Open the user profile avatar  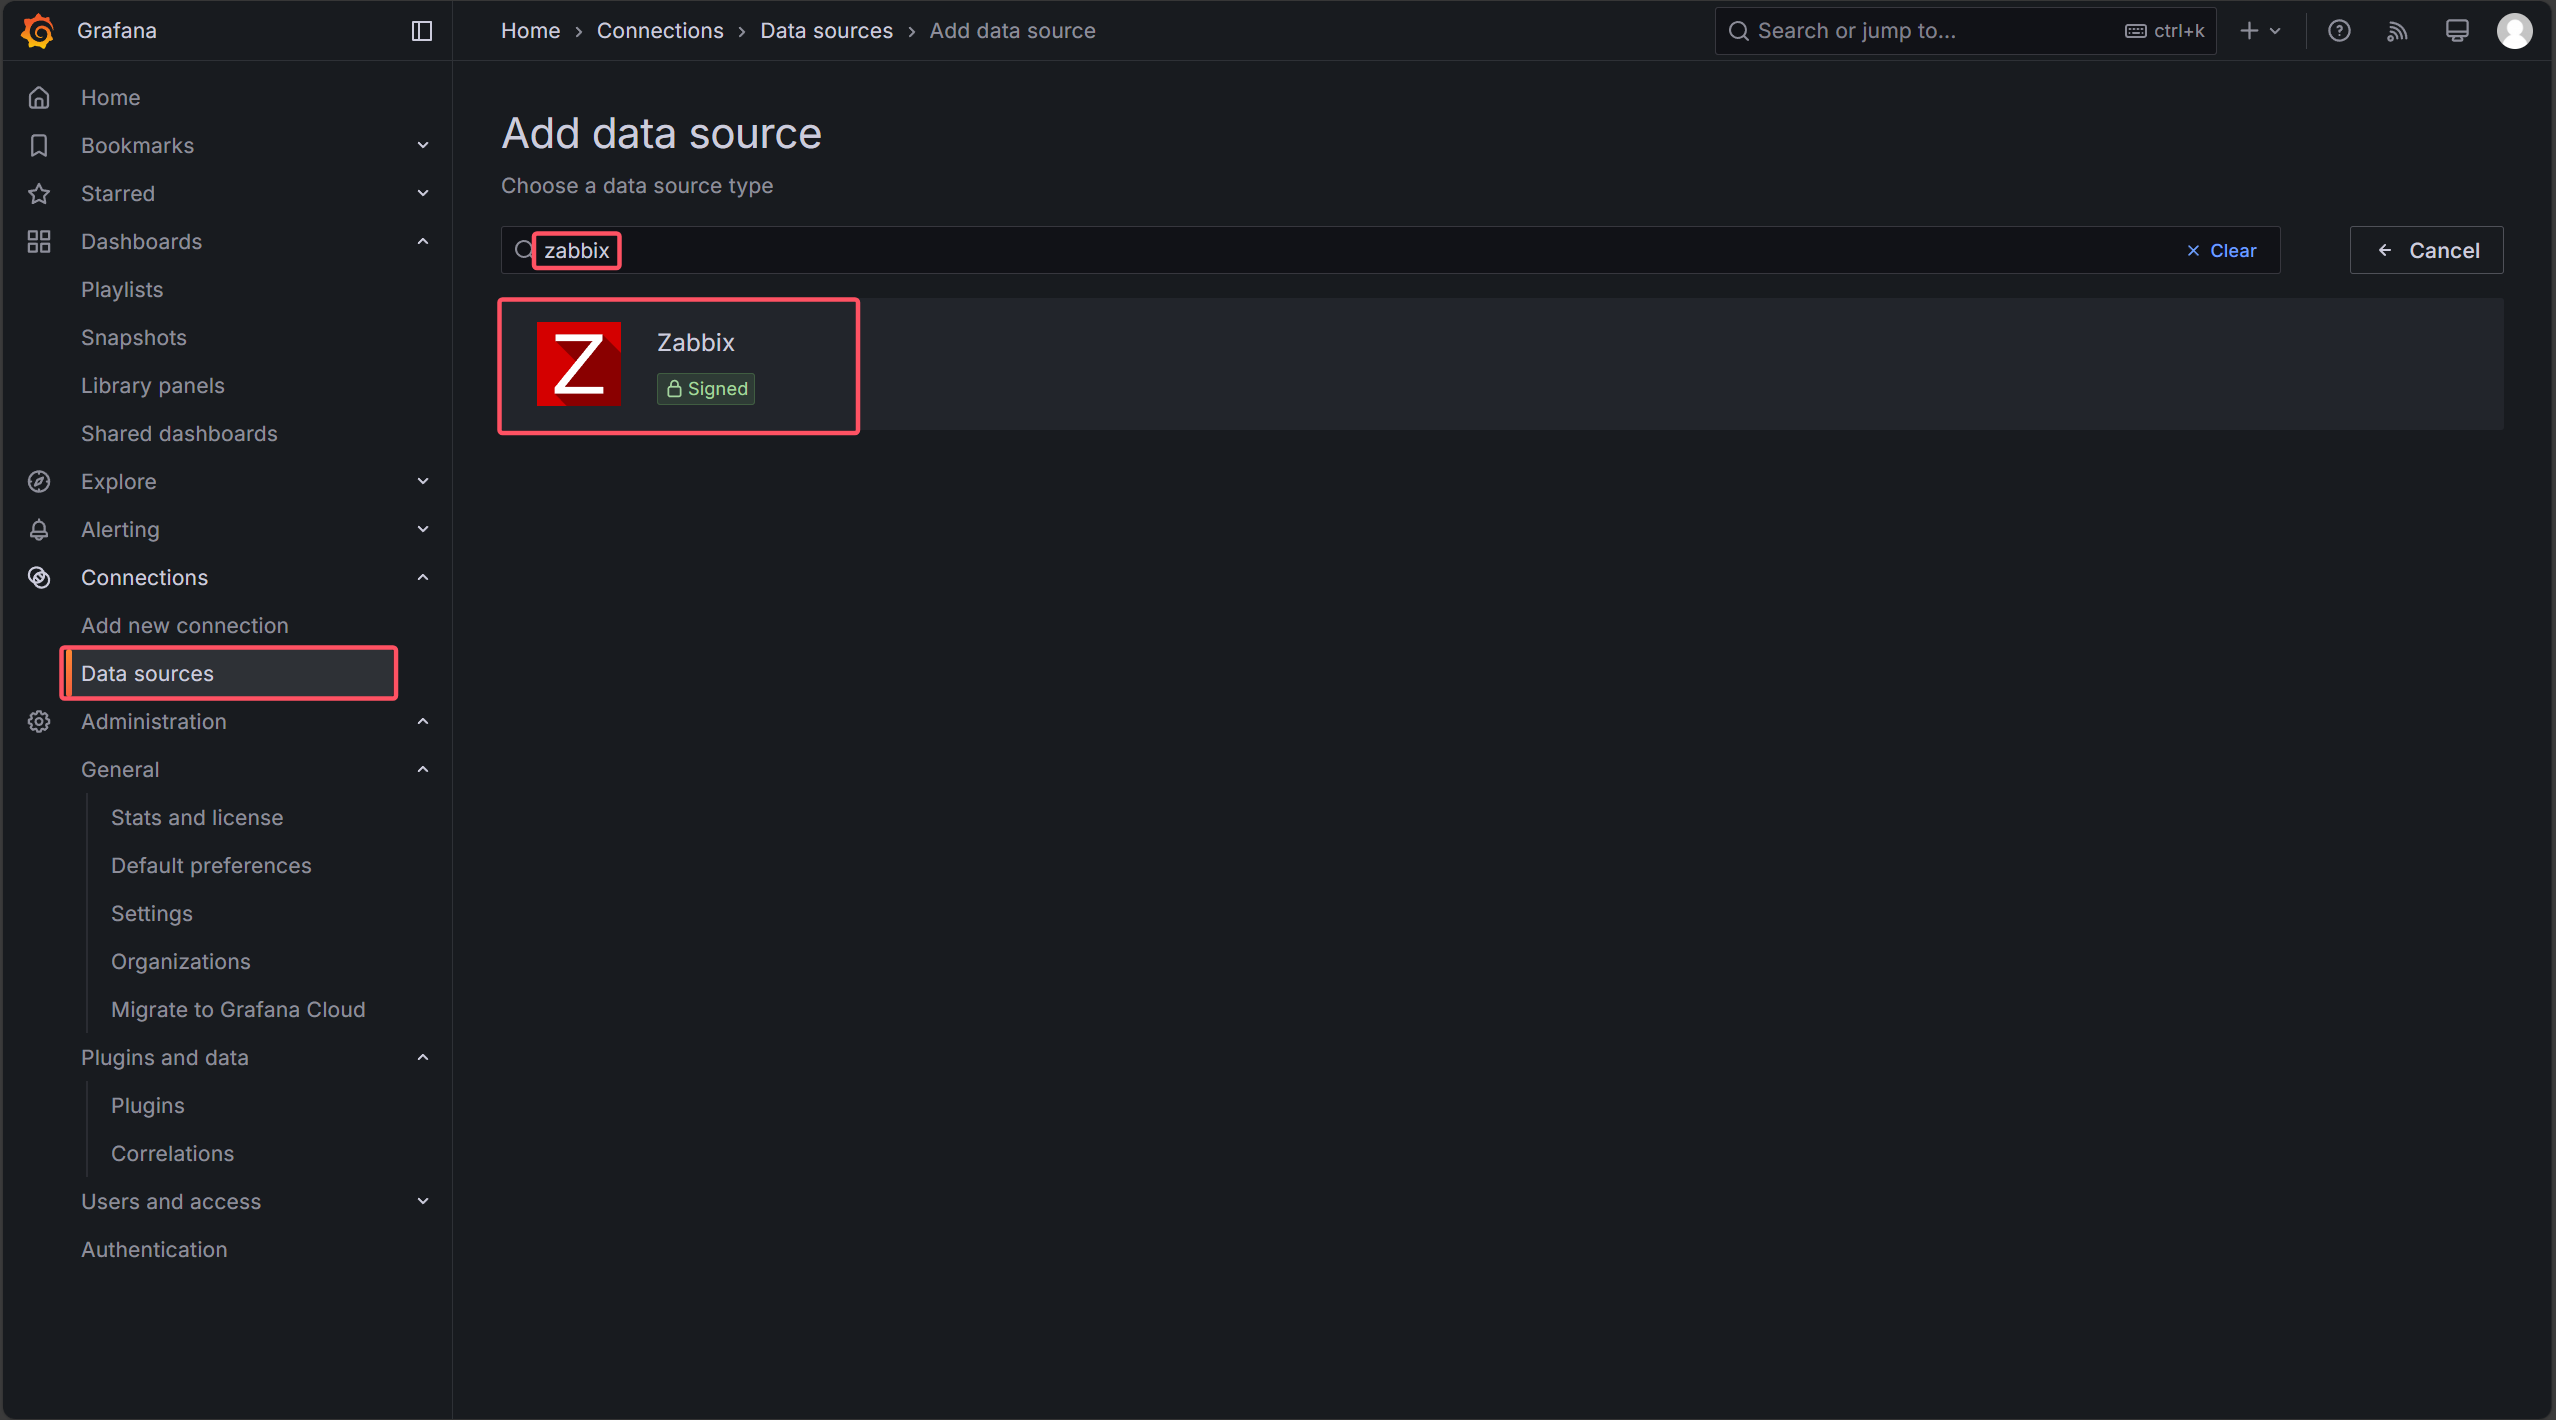[2515, 31]
